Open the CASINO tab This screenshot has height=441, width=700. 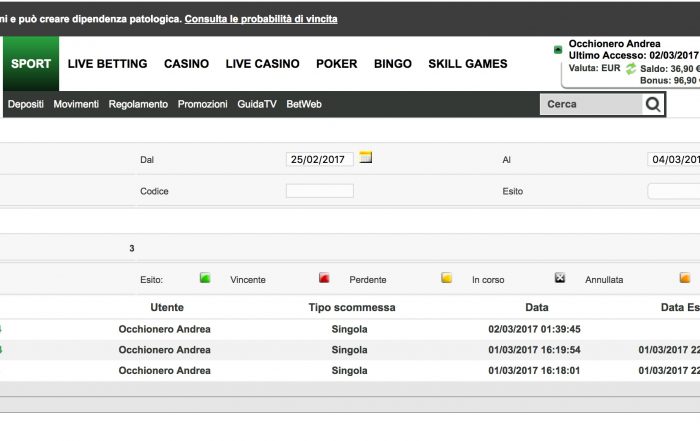click(x=186, y=64)
